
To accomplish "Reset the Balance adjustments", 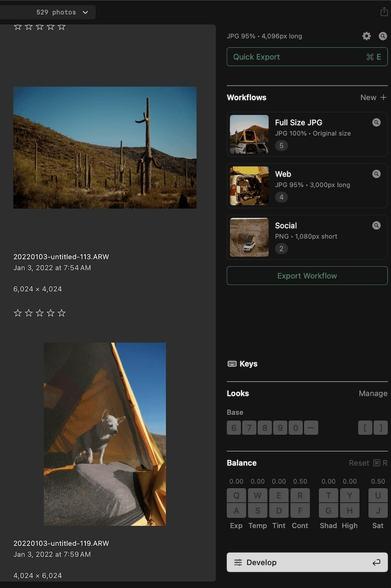I will point(367,463).
